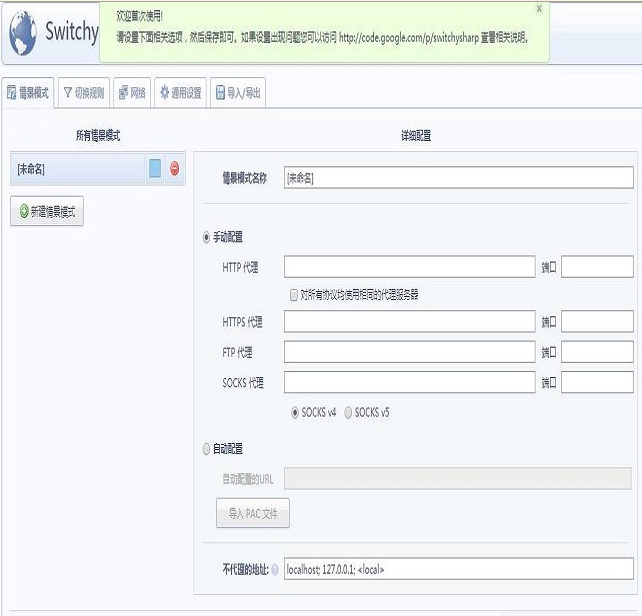Select the SOCKS v5 radio button
This screenshot has width=642, height=616.
(348, 412)
